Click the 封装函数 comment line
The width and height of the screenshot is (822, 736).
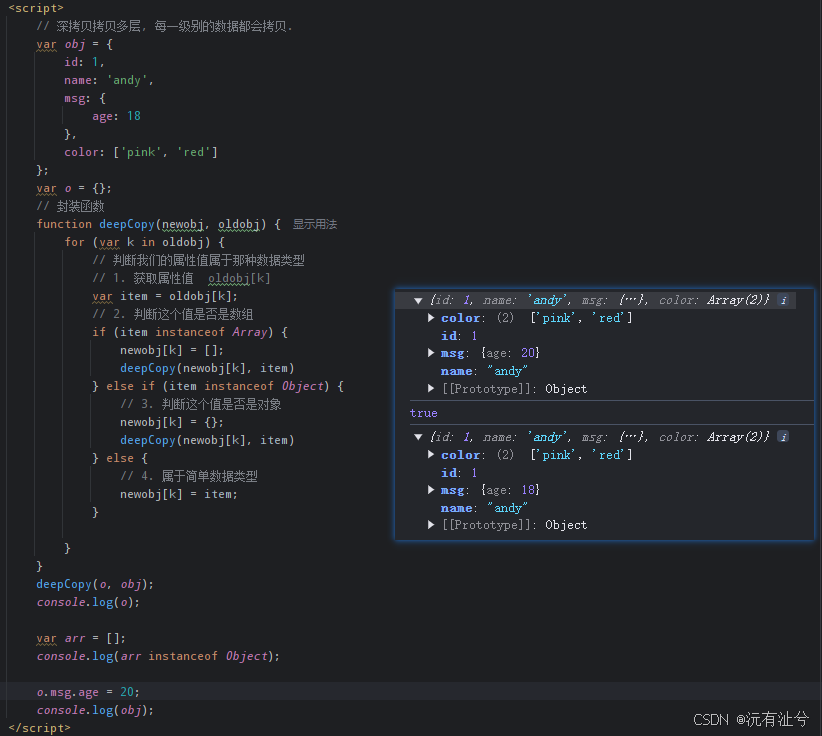coord(70,207)
